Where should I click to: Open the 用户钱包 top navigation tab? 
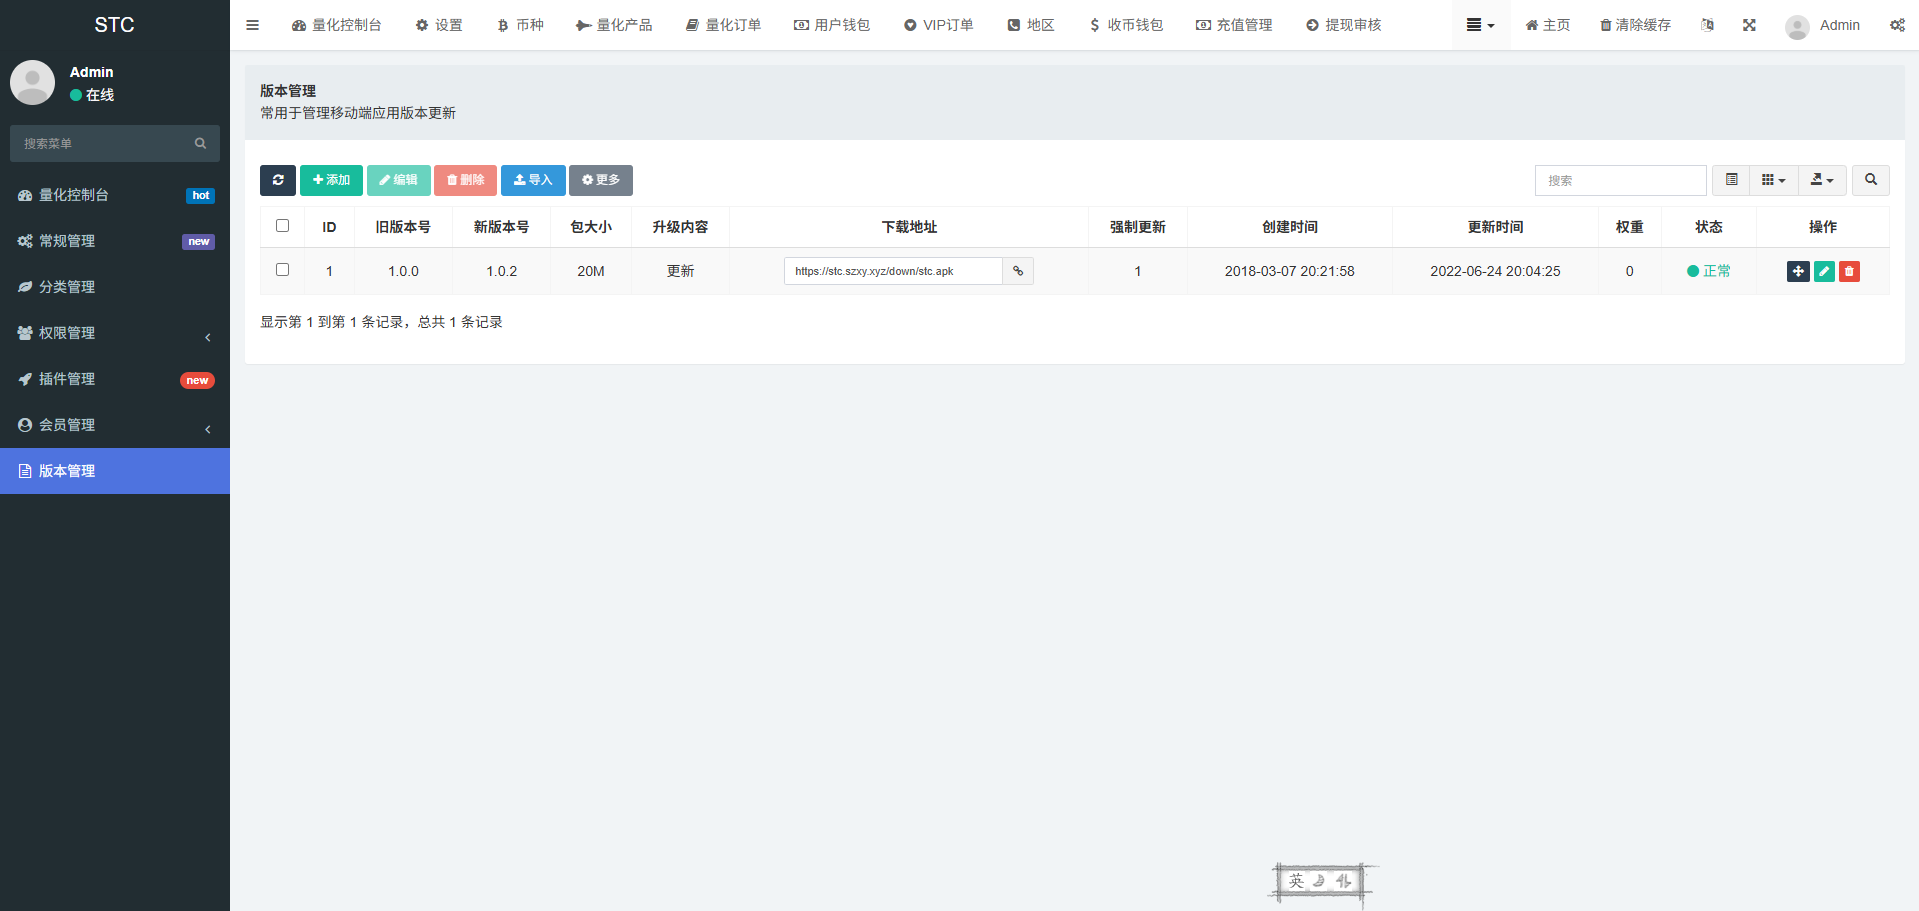point(832,25)
